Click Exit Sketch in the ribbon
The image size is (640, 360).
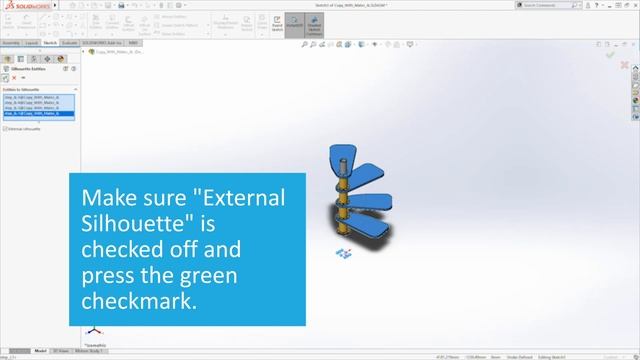8,22
